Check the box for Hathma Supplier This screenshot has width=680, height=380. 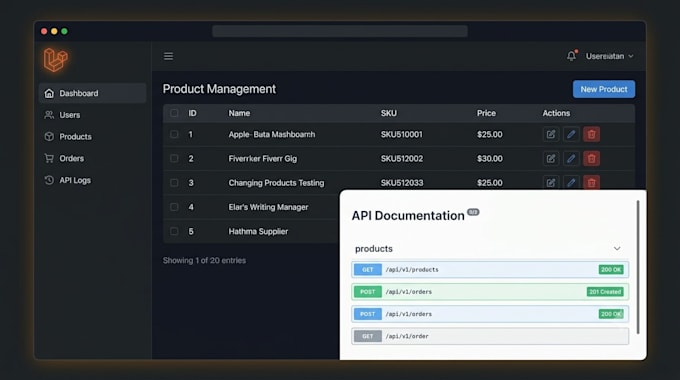click(x=174, y=232)
